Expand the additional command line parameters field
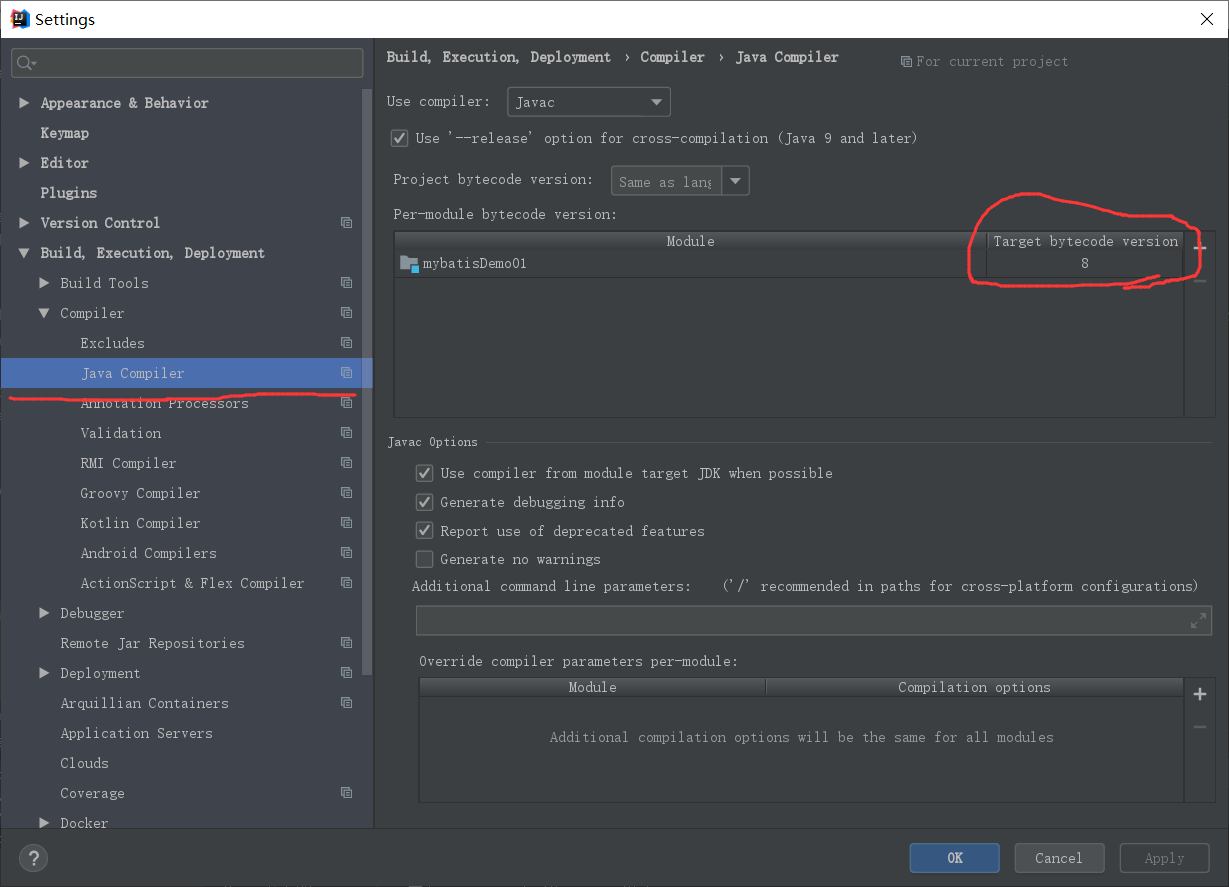The height and width of the screenshot is (887, 1229). coord(1198,621)
